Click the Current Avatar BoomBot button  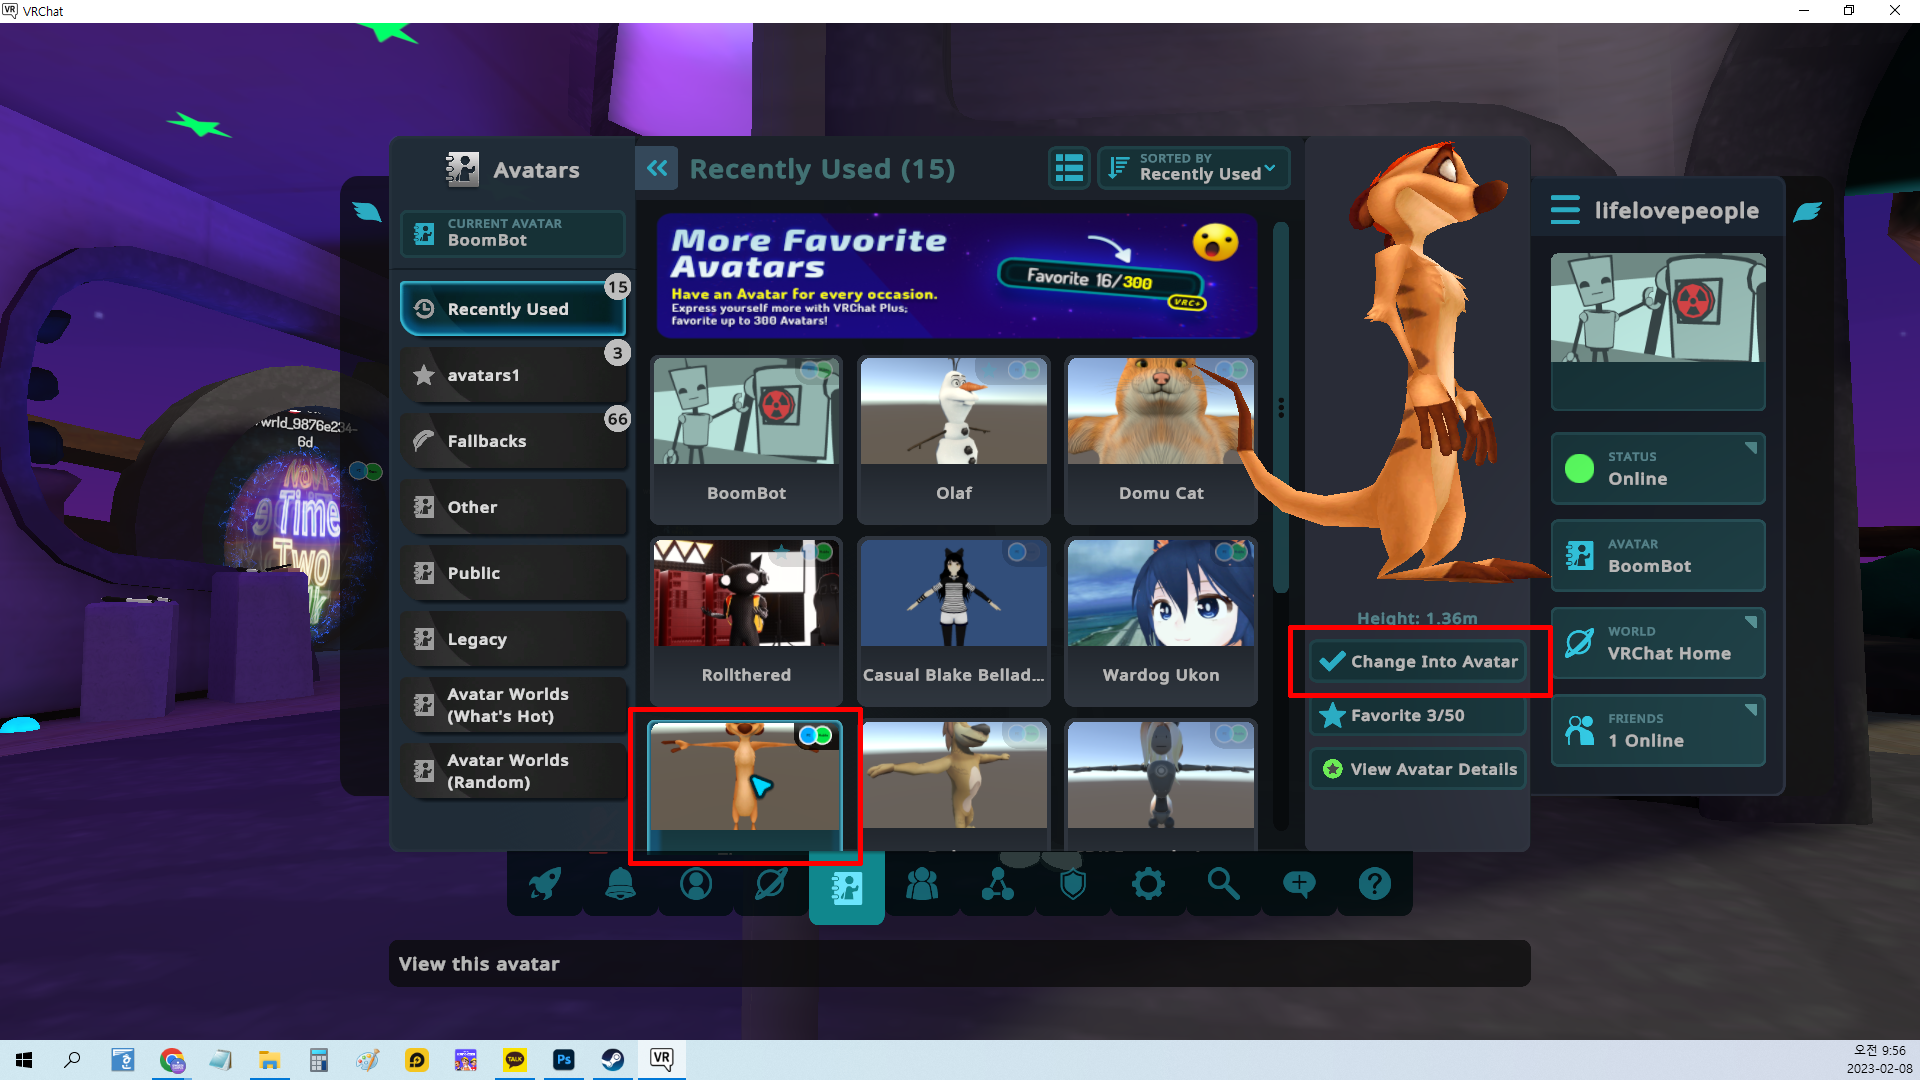[513, 233]
